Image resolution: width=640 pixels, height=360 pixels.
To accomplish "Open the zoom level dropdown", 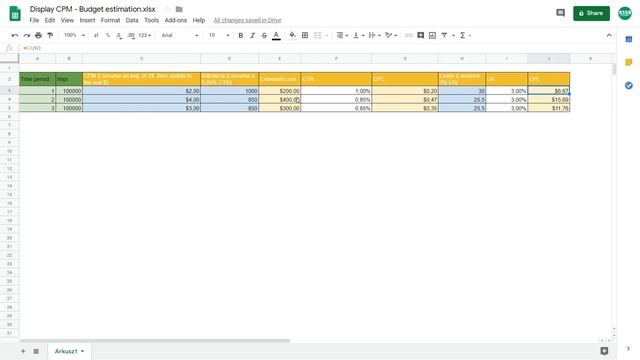I will tap(74, 36).
